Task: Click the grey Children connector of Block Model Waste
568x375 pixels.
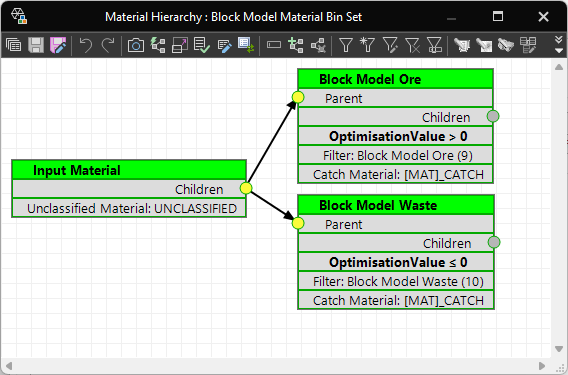Action: pyautogui.click(x=494, y=242)
